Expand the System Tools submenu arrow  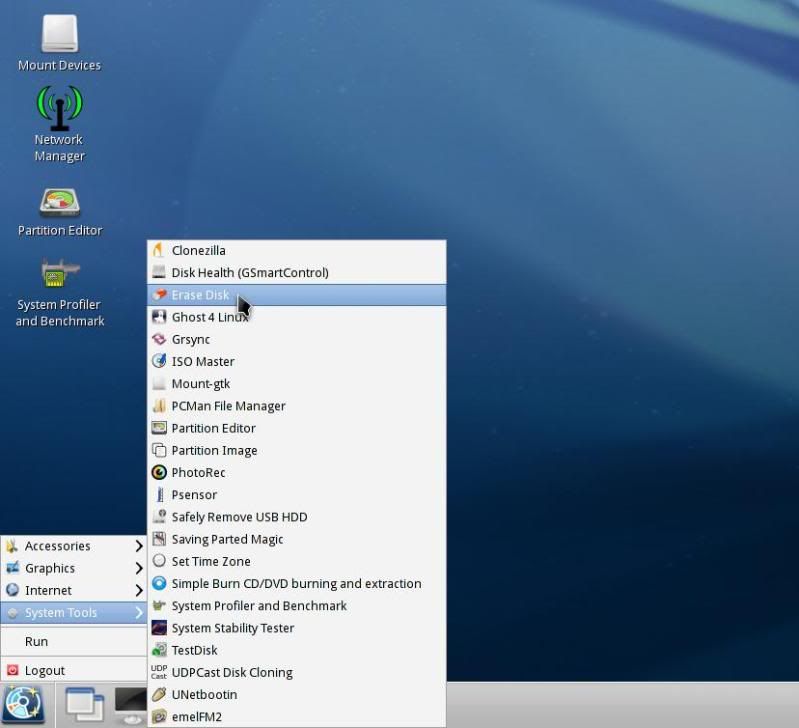(139, 613)
